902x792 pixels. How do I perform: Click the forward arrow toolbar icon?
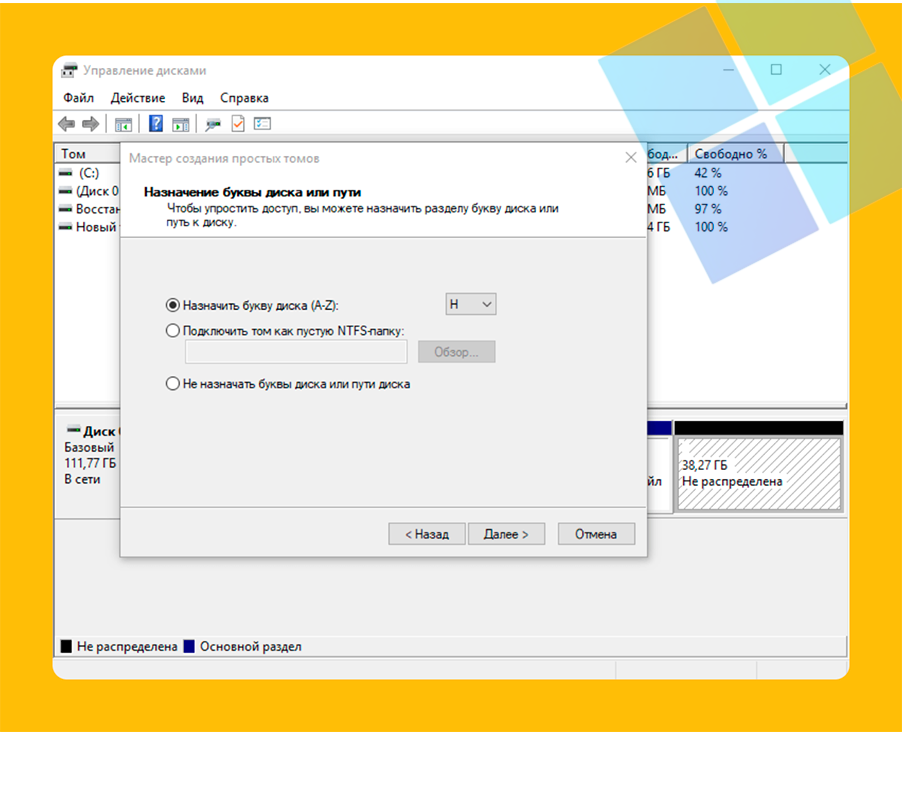[91, 124]
